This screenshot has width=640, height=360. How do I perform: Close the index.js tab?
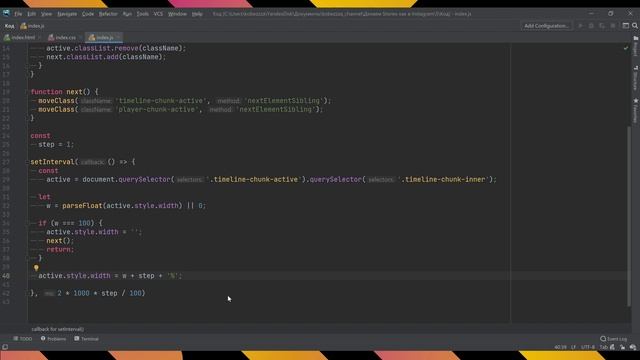coord(118,38)
